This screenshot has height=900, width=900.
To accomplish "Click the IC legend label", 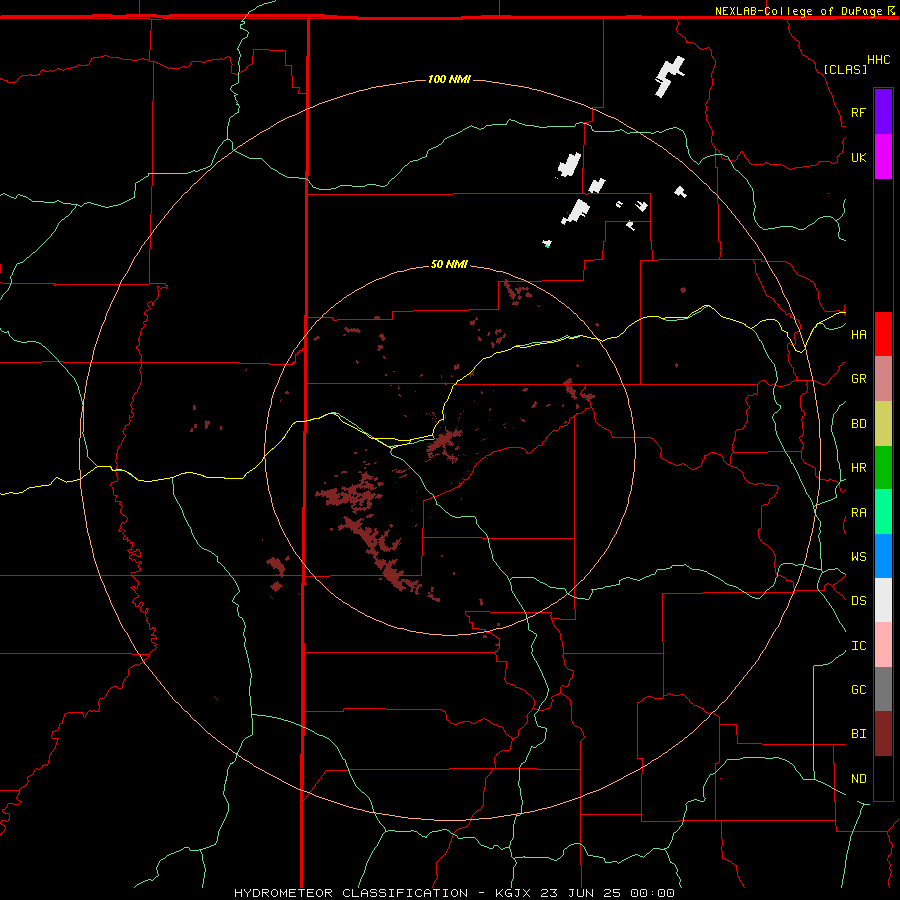I will 858,646.
